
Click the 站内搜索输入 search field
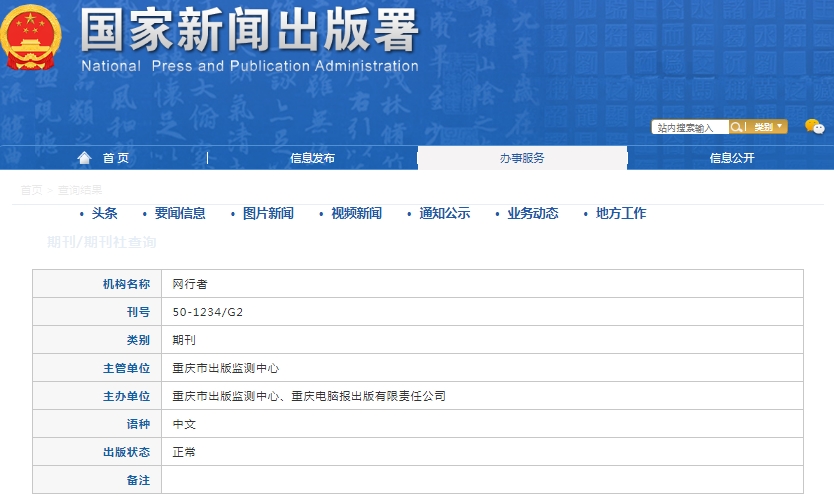689,128
